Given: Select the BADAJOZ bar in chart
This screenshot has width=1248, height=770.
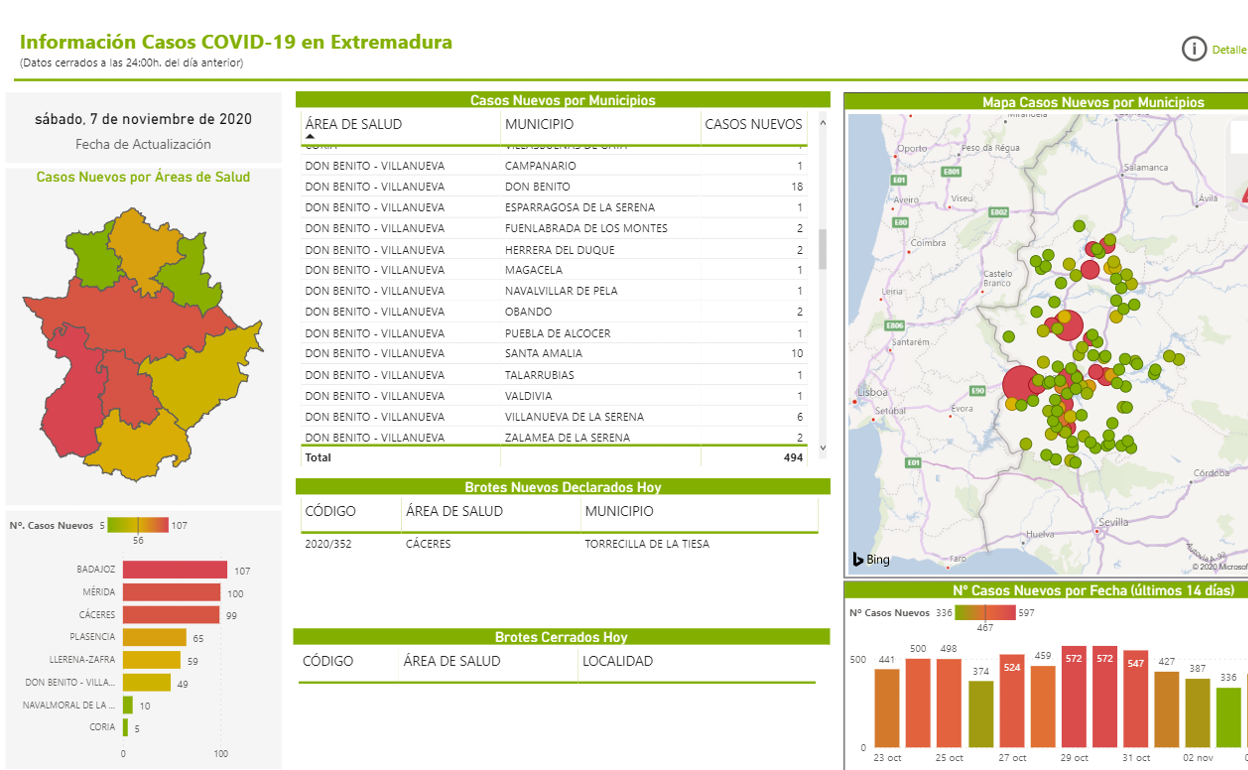Looking at the screenshot, I should [x=175, y=570].
